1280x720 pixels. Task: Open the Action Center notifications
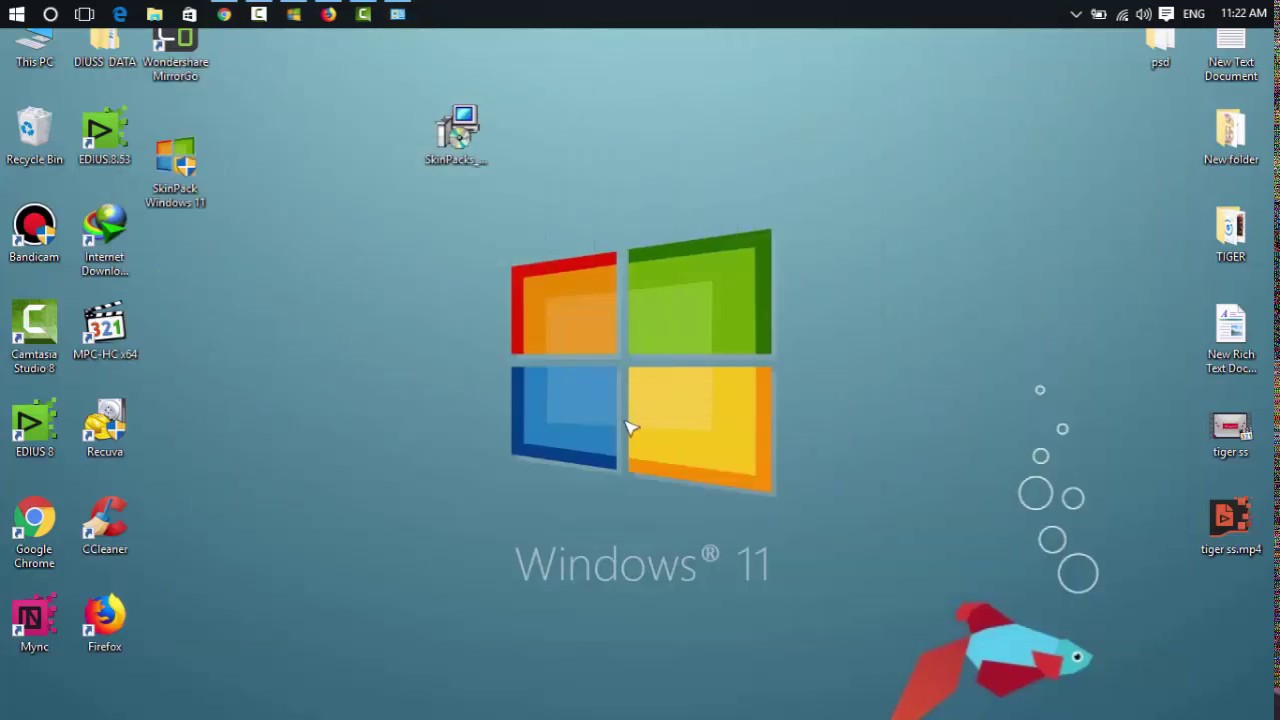(1166, 14)
